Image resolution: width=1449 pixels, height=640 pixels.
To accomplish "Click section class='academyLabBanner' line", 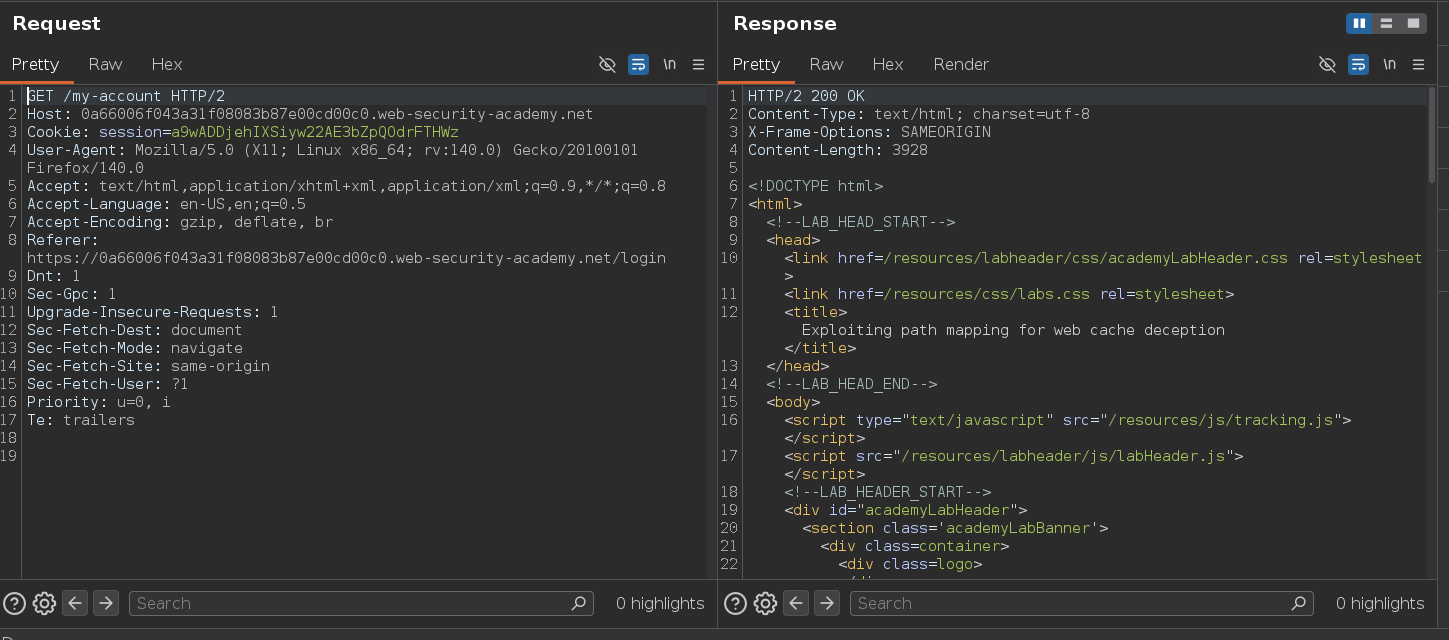I will pyautogui.click(x=955, y=528).
